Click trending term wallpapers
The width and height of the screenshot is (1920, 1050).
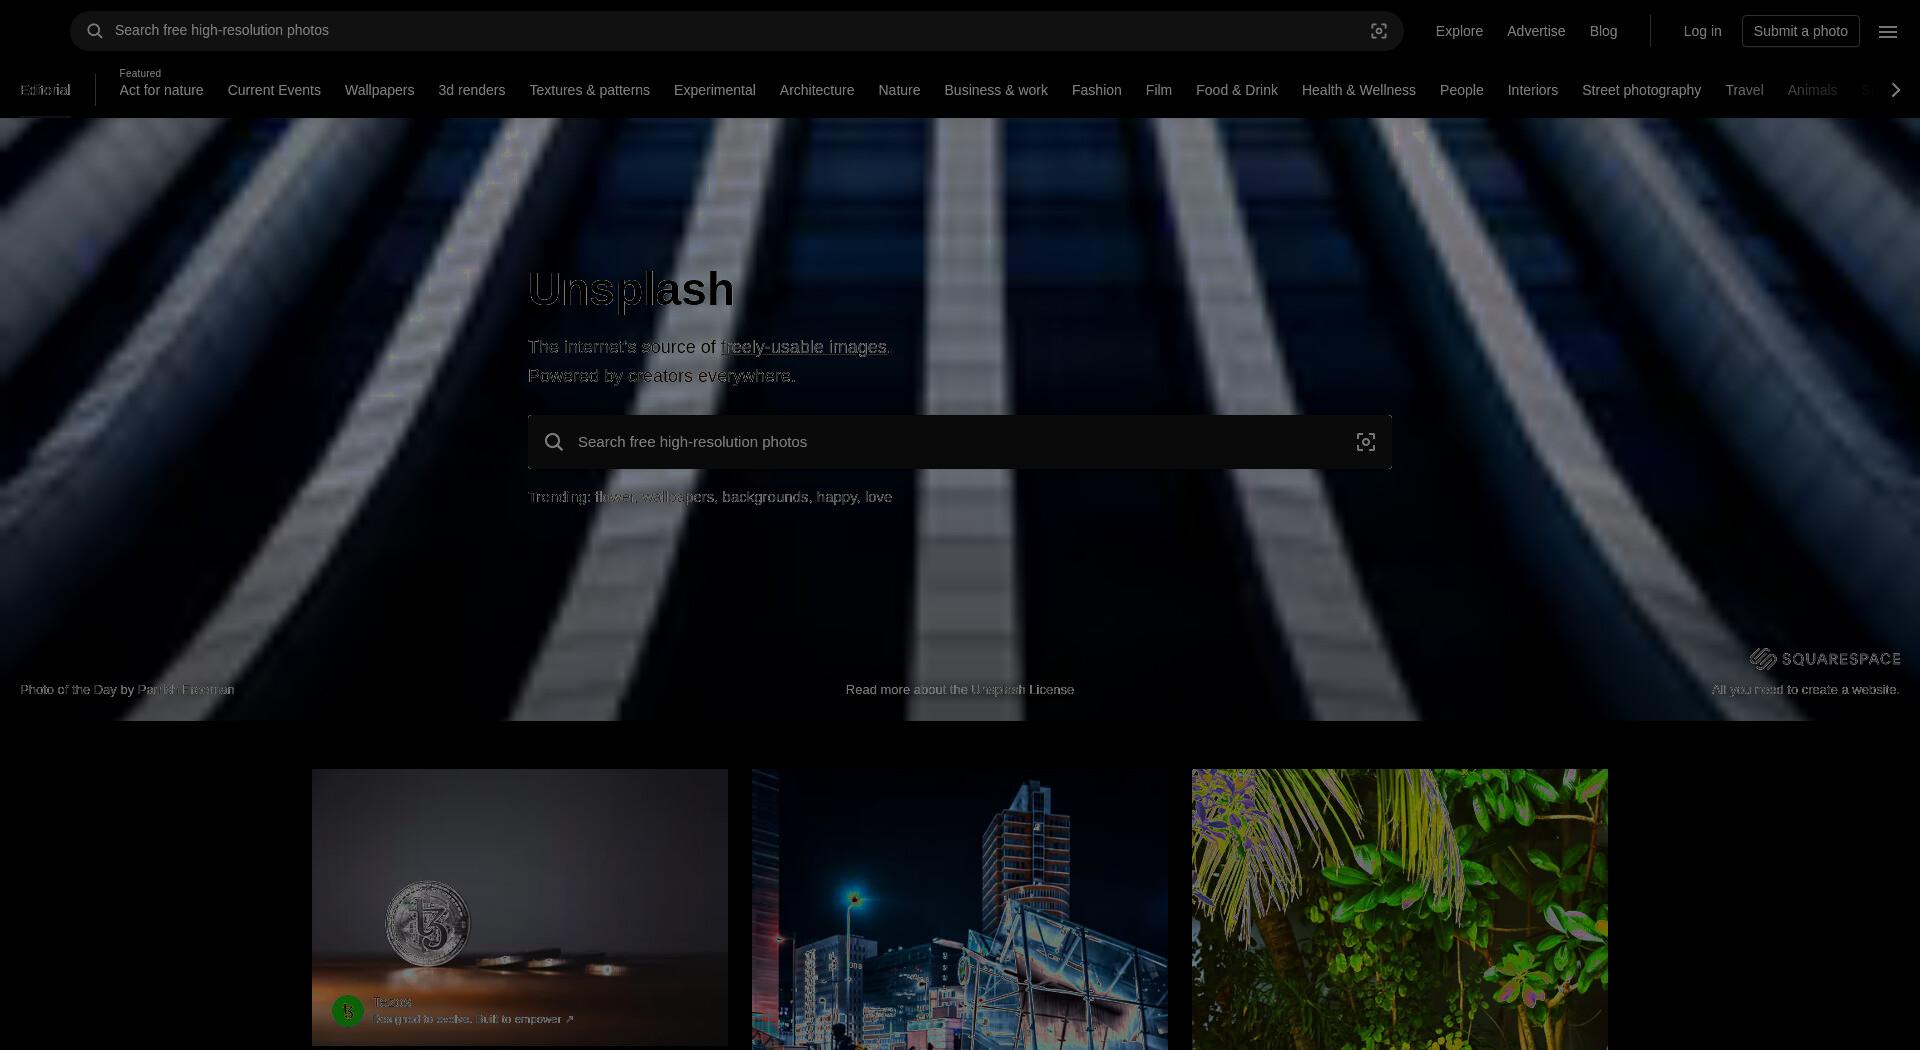click(x=678, y=497)
